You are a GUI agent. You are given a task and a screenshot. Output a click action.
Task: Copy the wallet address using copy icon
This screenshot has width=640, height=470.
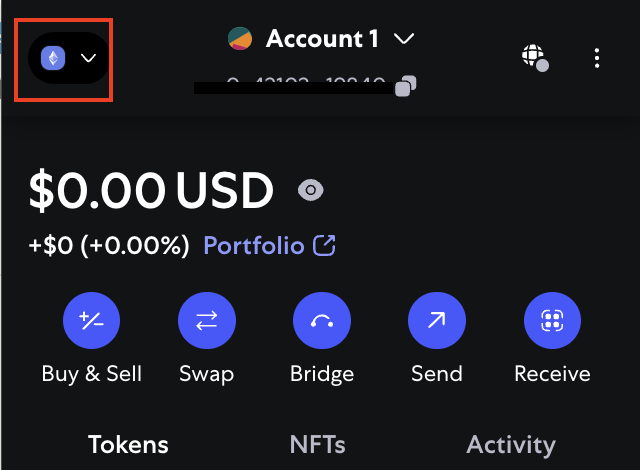tap(406, 86)
